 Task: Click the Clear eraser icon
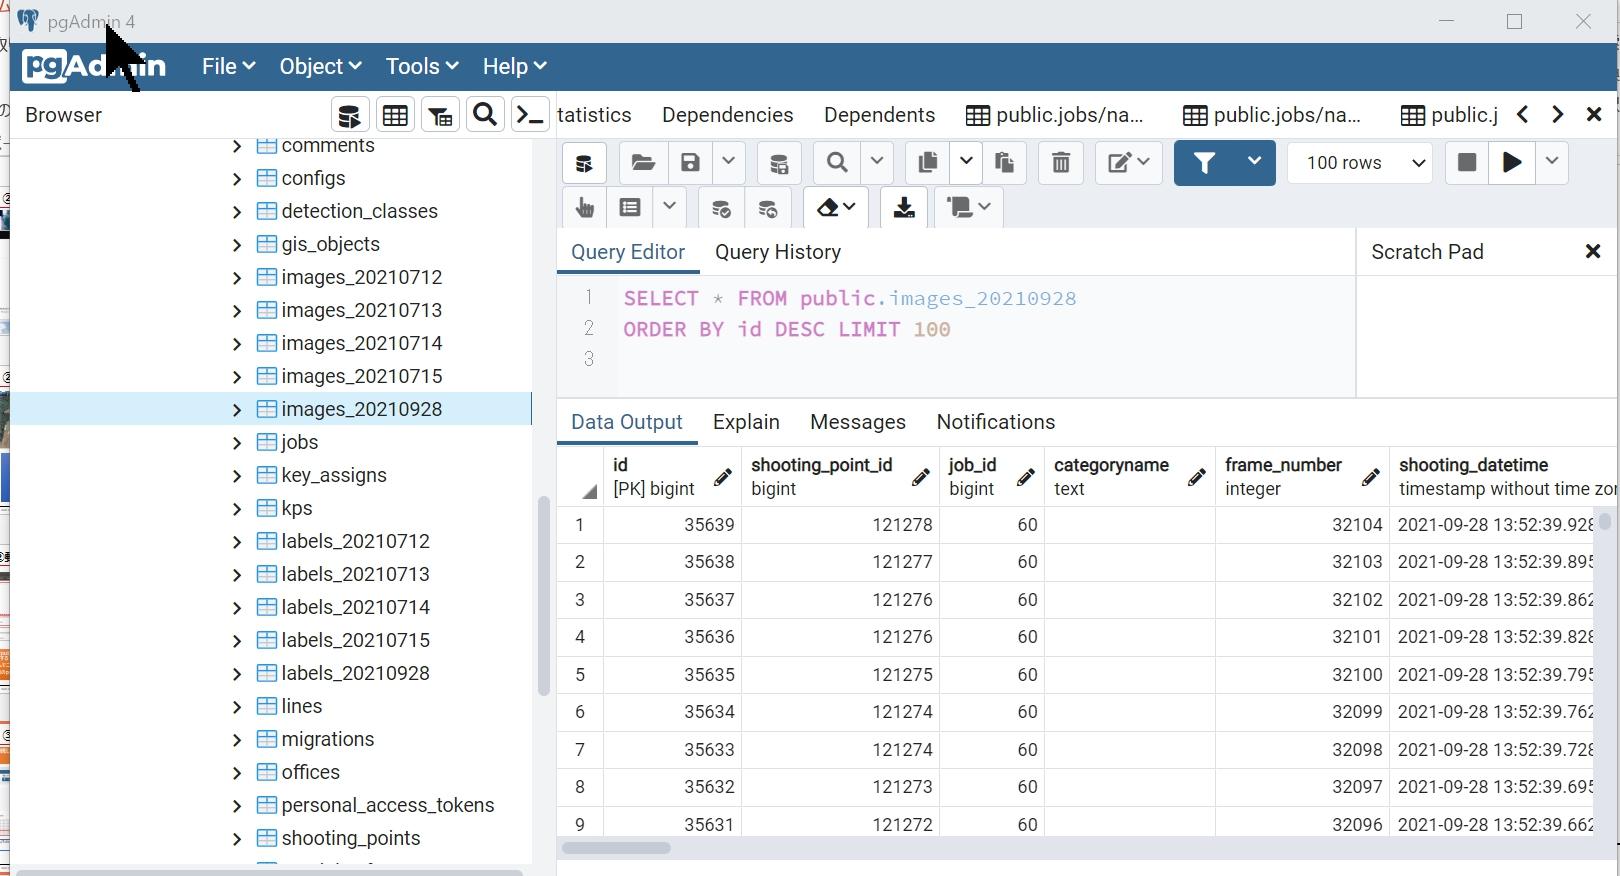click(x=836, y=207)
